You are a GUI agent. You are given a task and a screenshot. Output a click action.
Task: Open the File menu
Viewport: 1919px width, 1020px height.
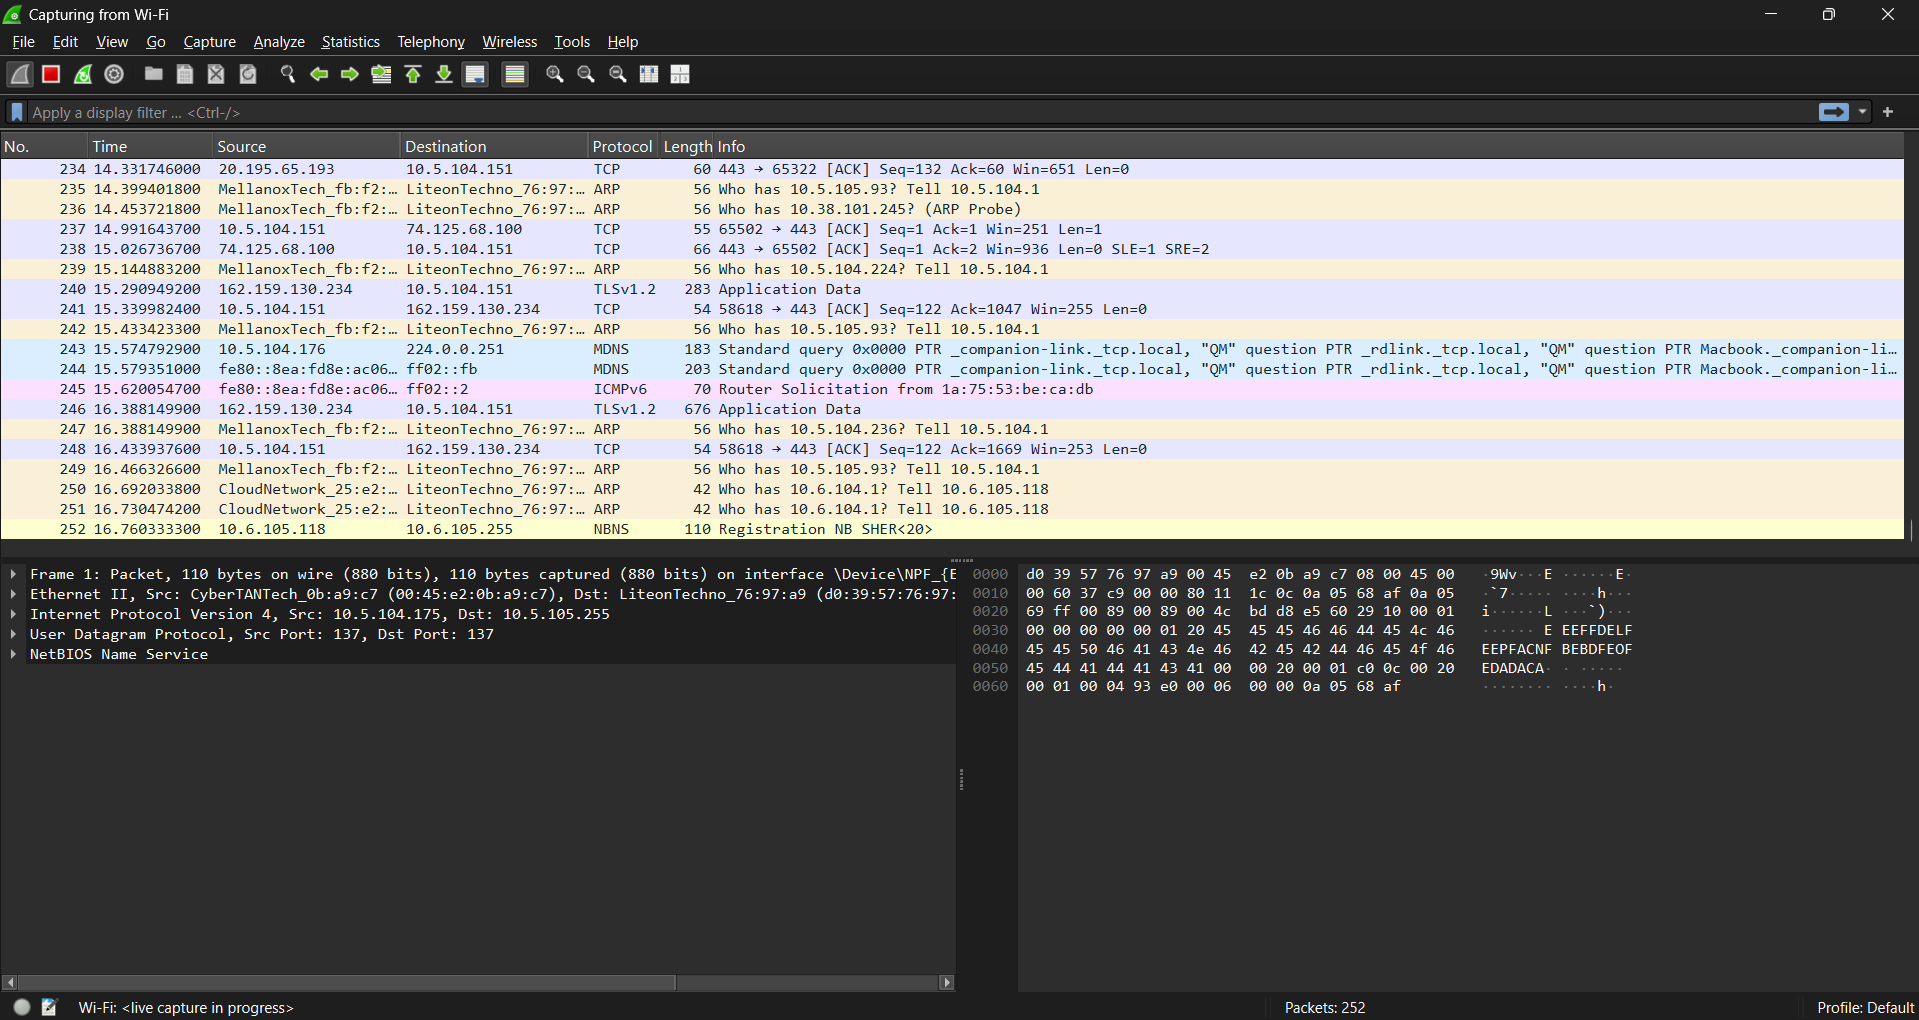click(23, 42)
